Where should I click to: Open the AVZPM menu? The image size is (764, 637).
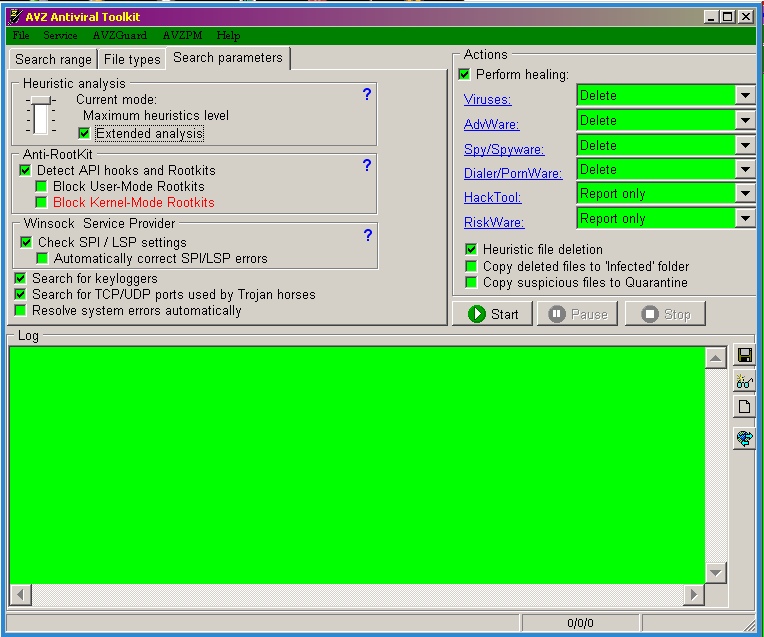pyautogui.click(x=182, y=35)
